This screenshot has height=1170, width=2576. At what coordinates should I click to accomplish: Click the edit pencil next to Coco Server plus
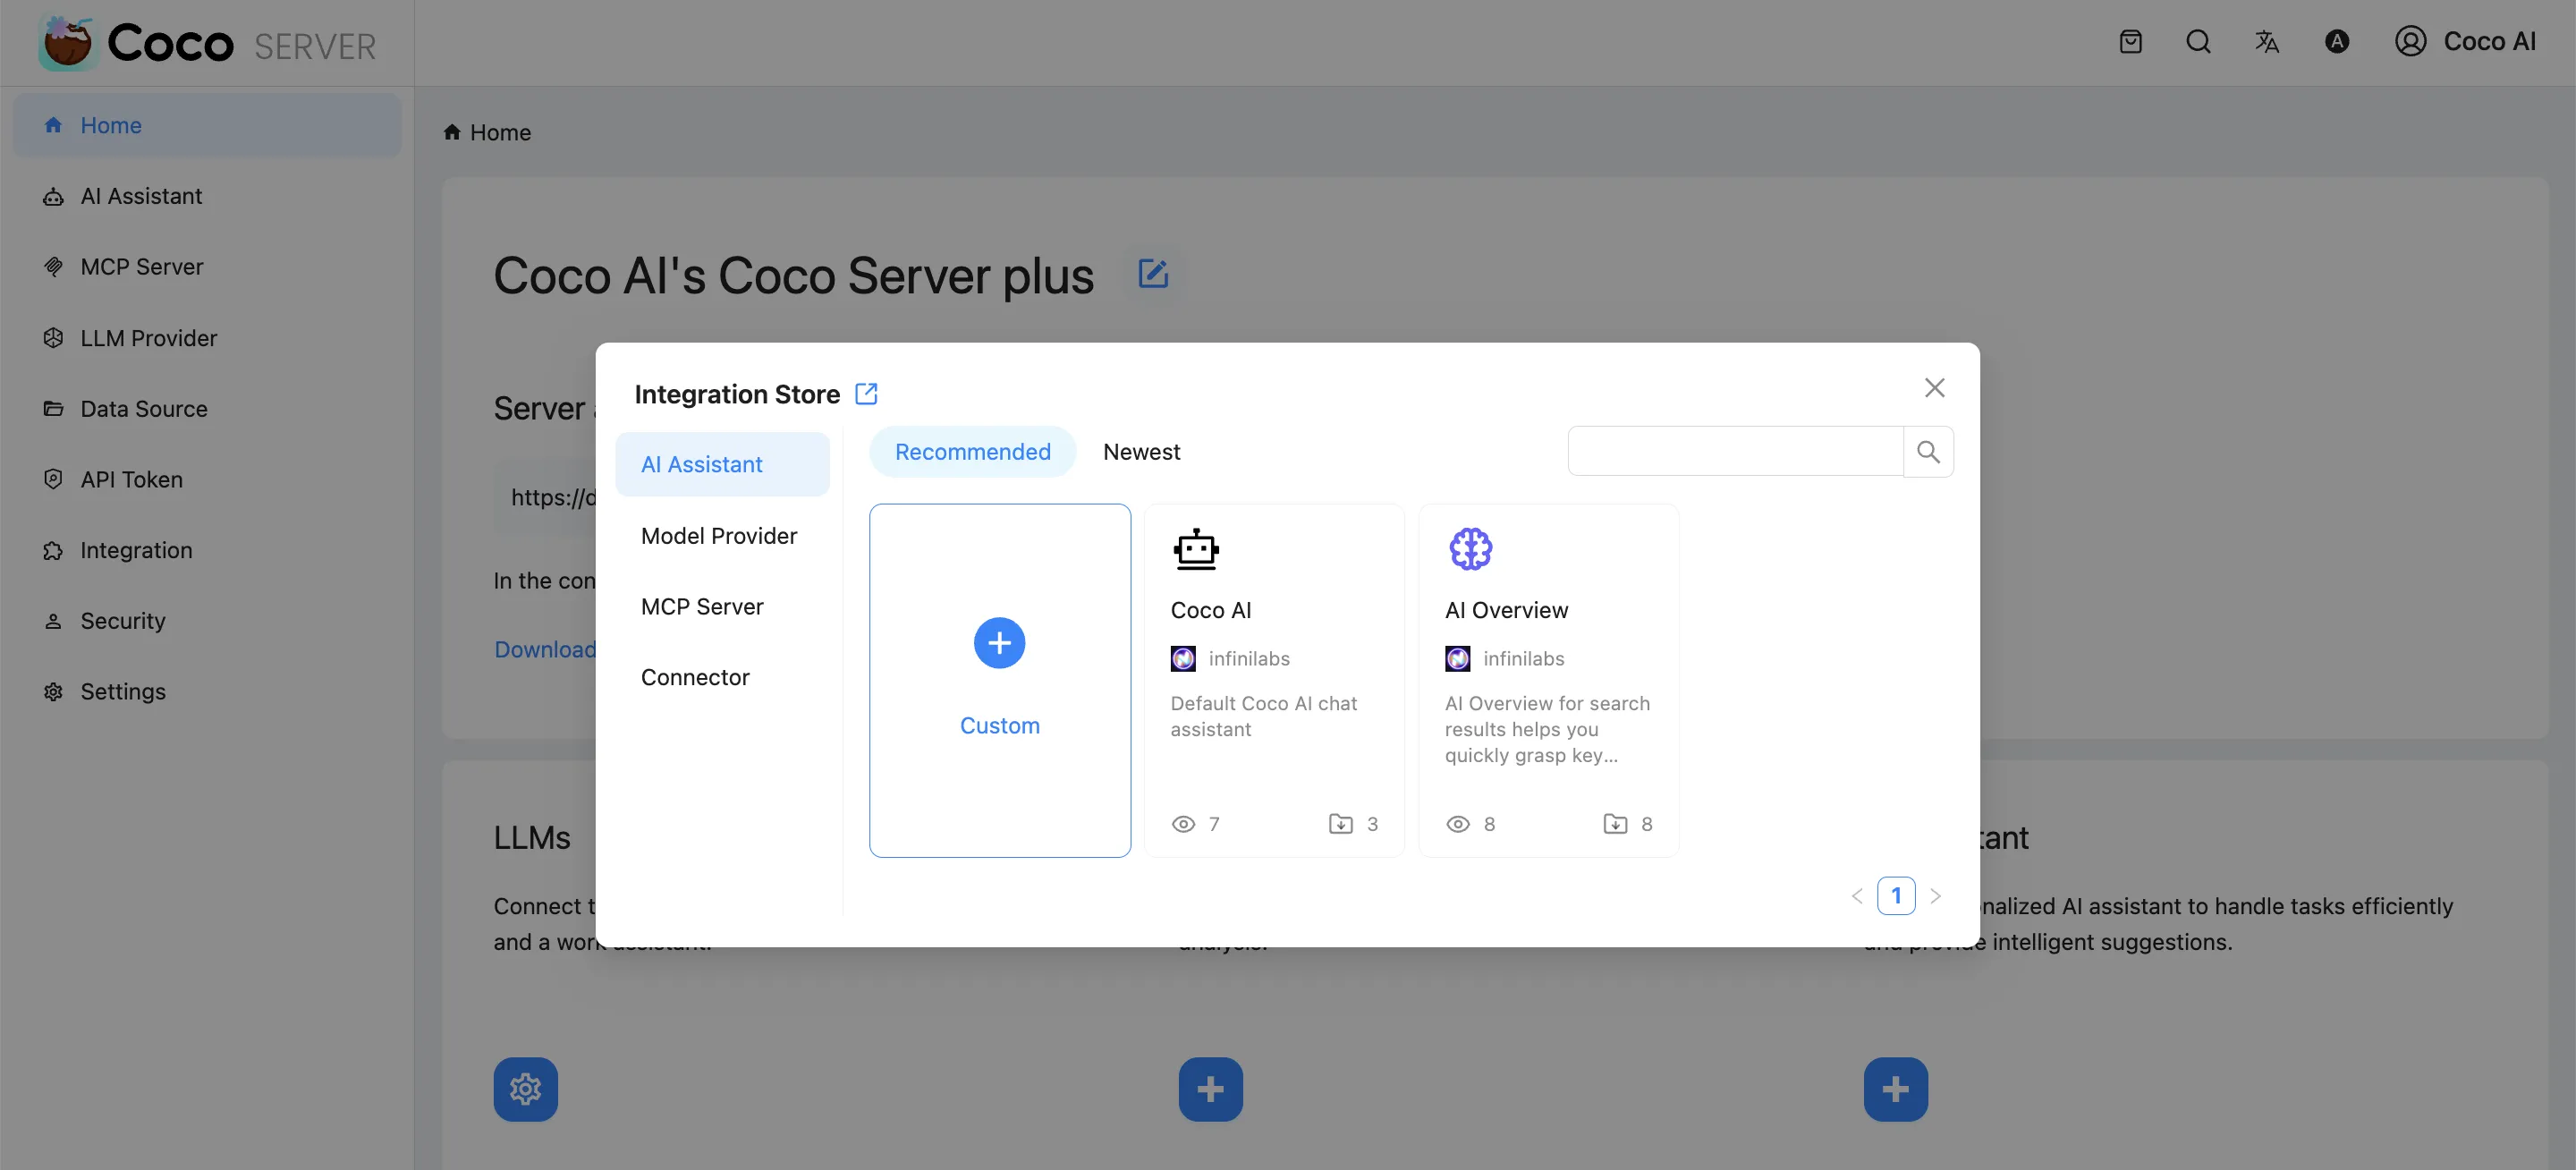click(1152, 273)
